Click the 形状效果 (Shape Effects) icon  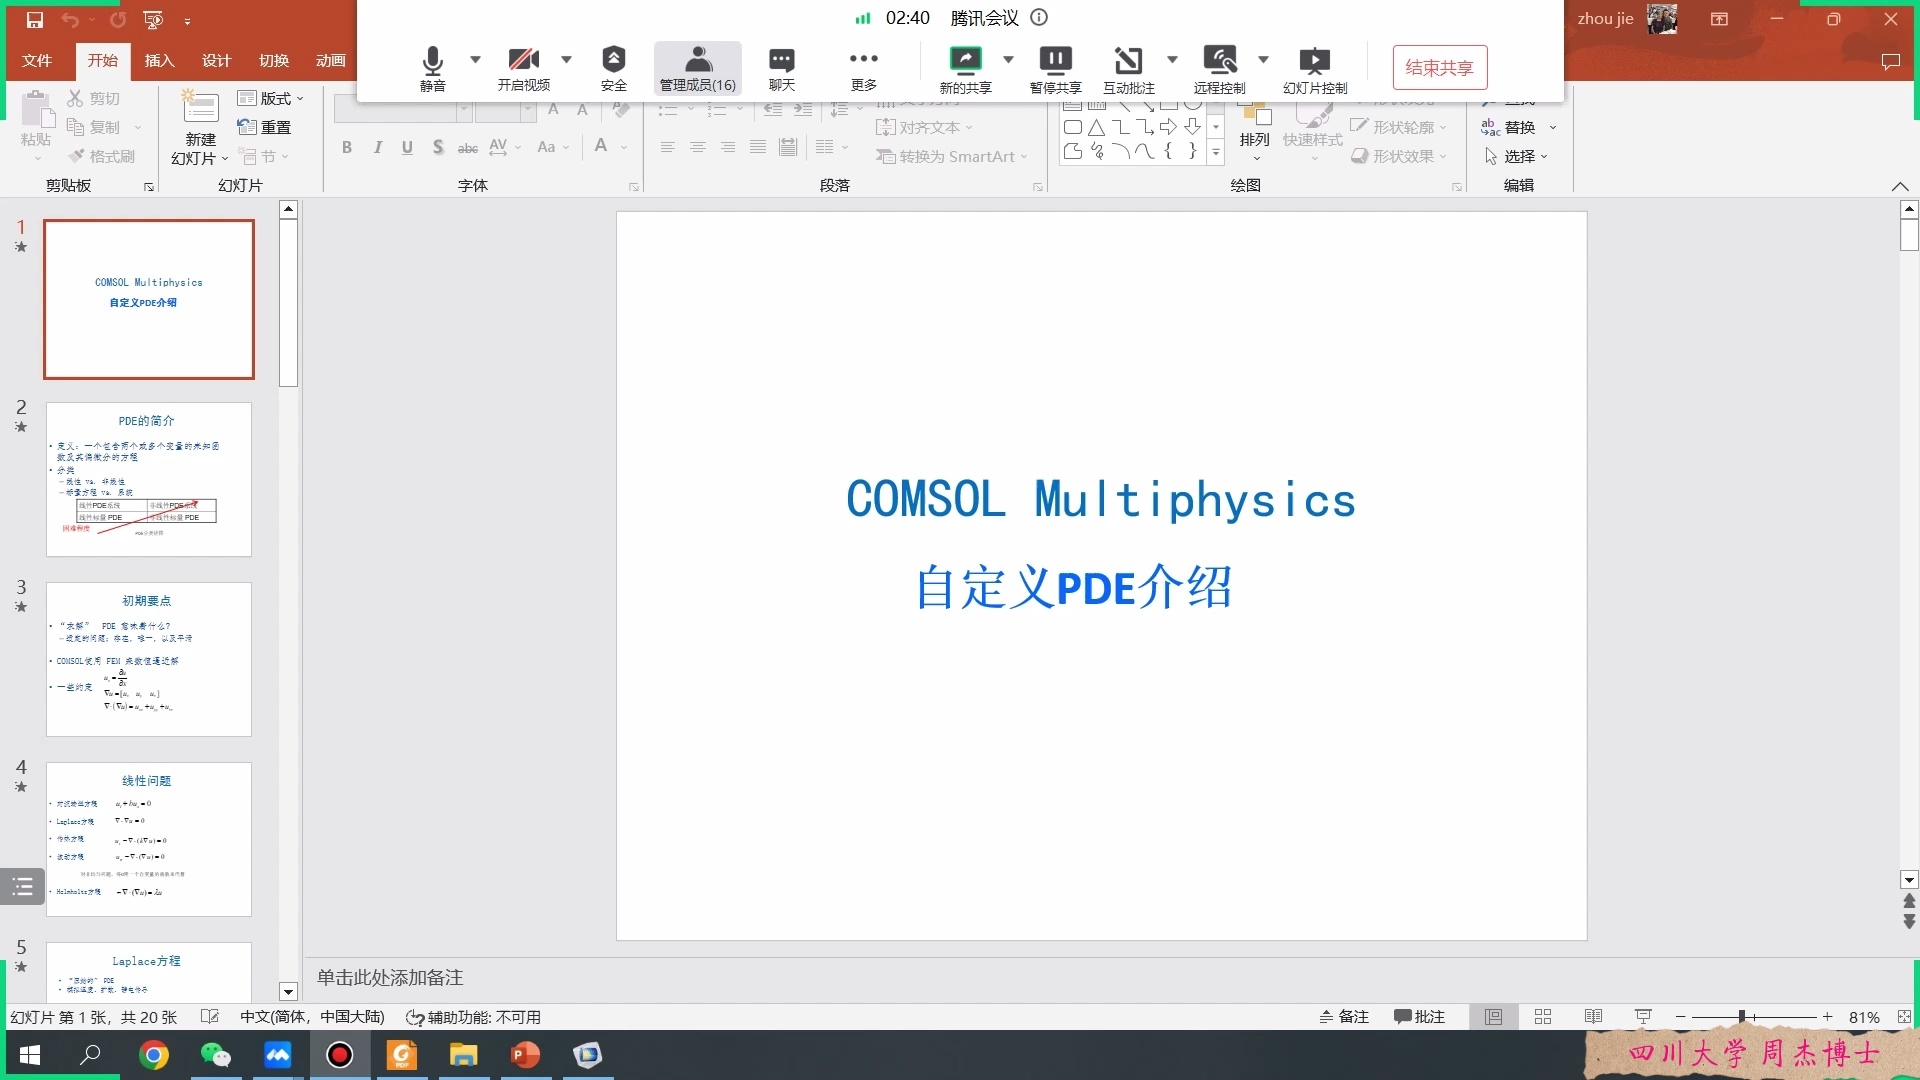[x=1360, y=156]
